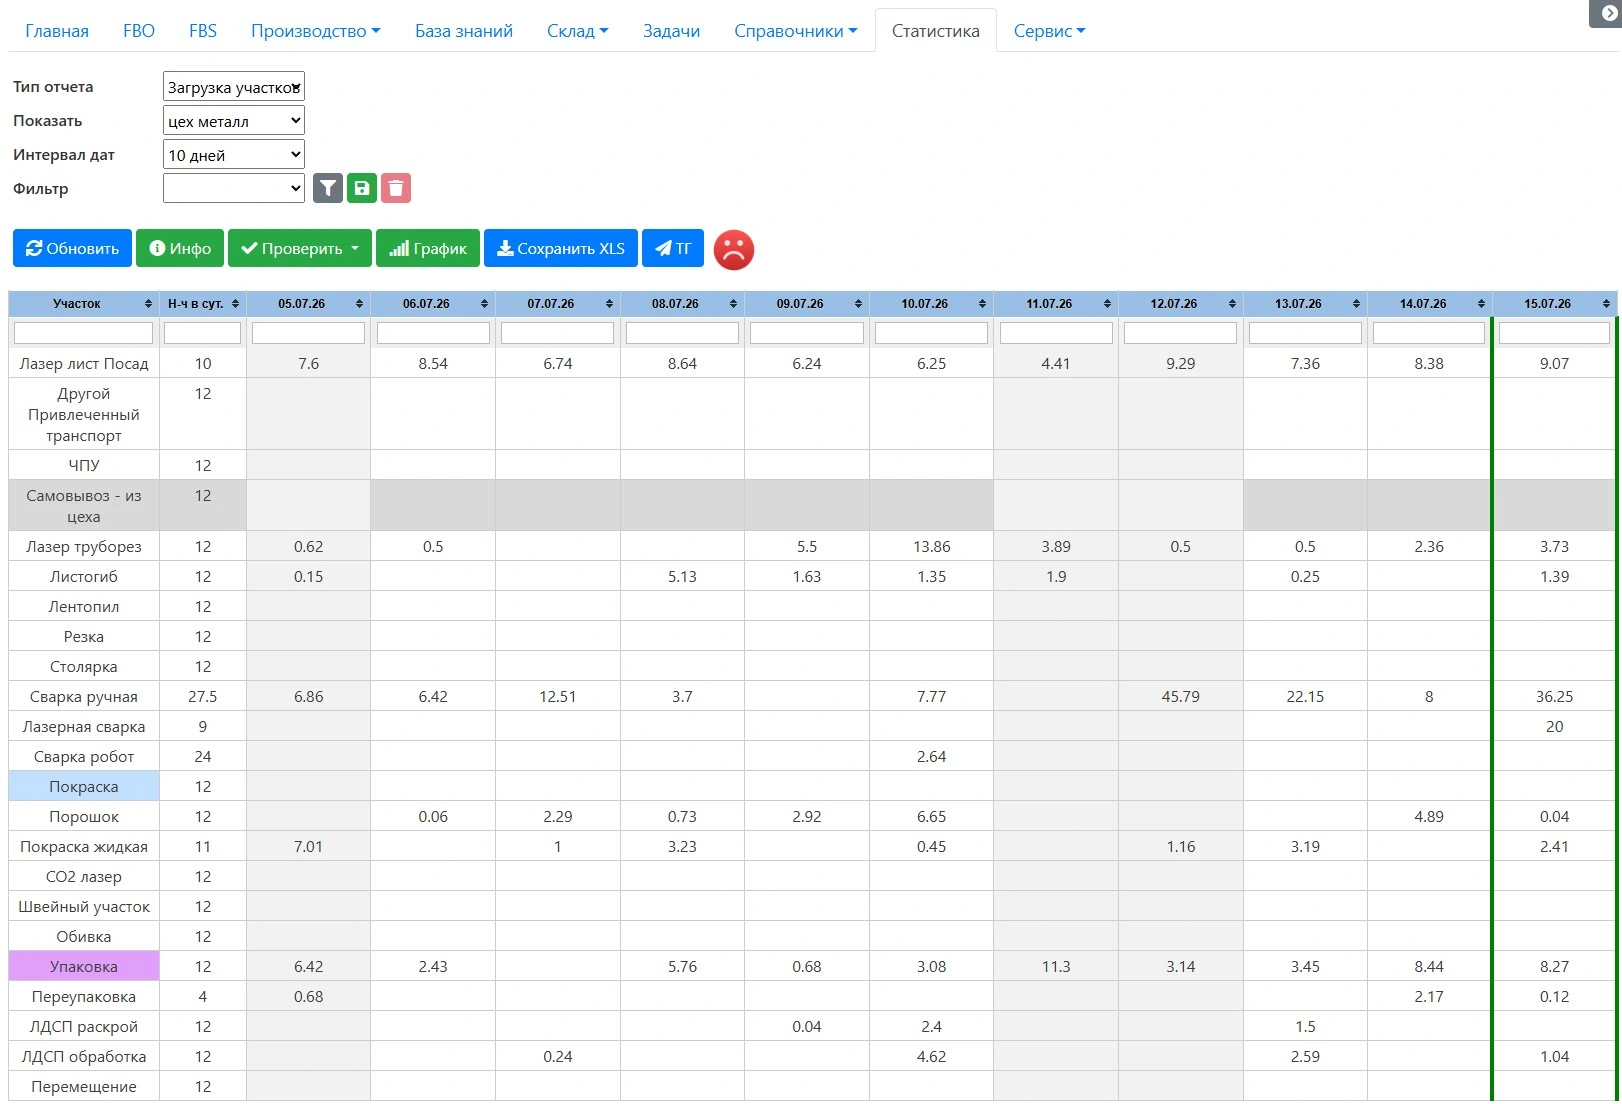
Task: Click Н-ч в сут. filter field
Action: click(203, 333)
